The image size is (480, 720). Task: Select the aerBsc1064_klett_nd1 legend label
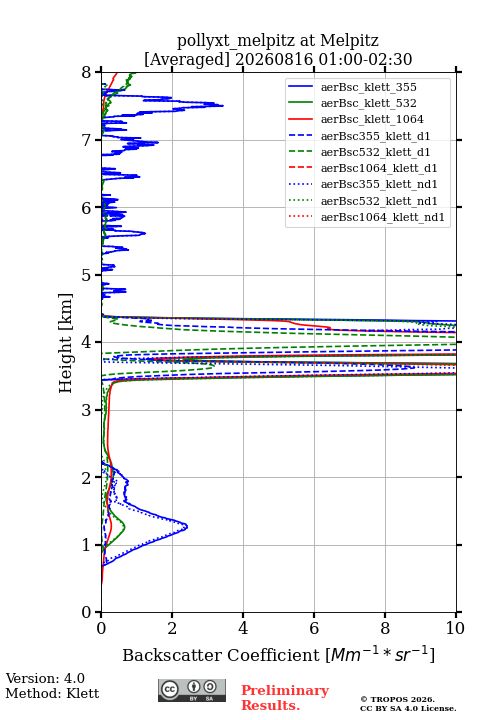383,217
